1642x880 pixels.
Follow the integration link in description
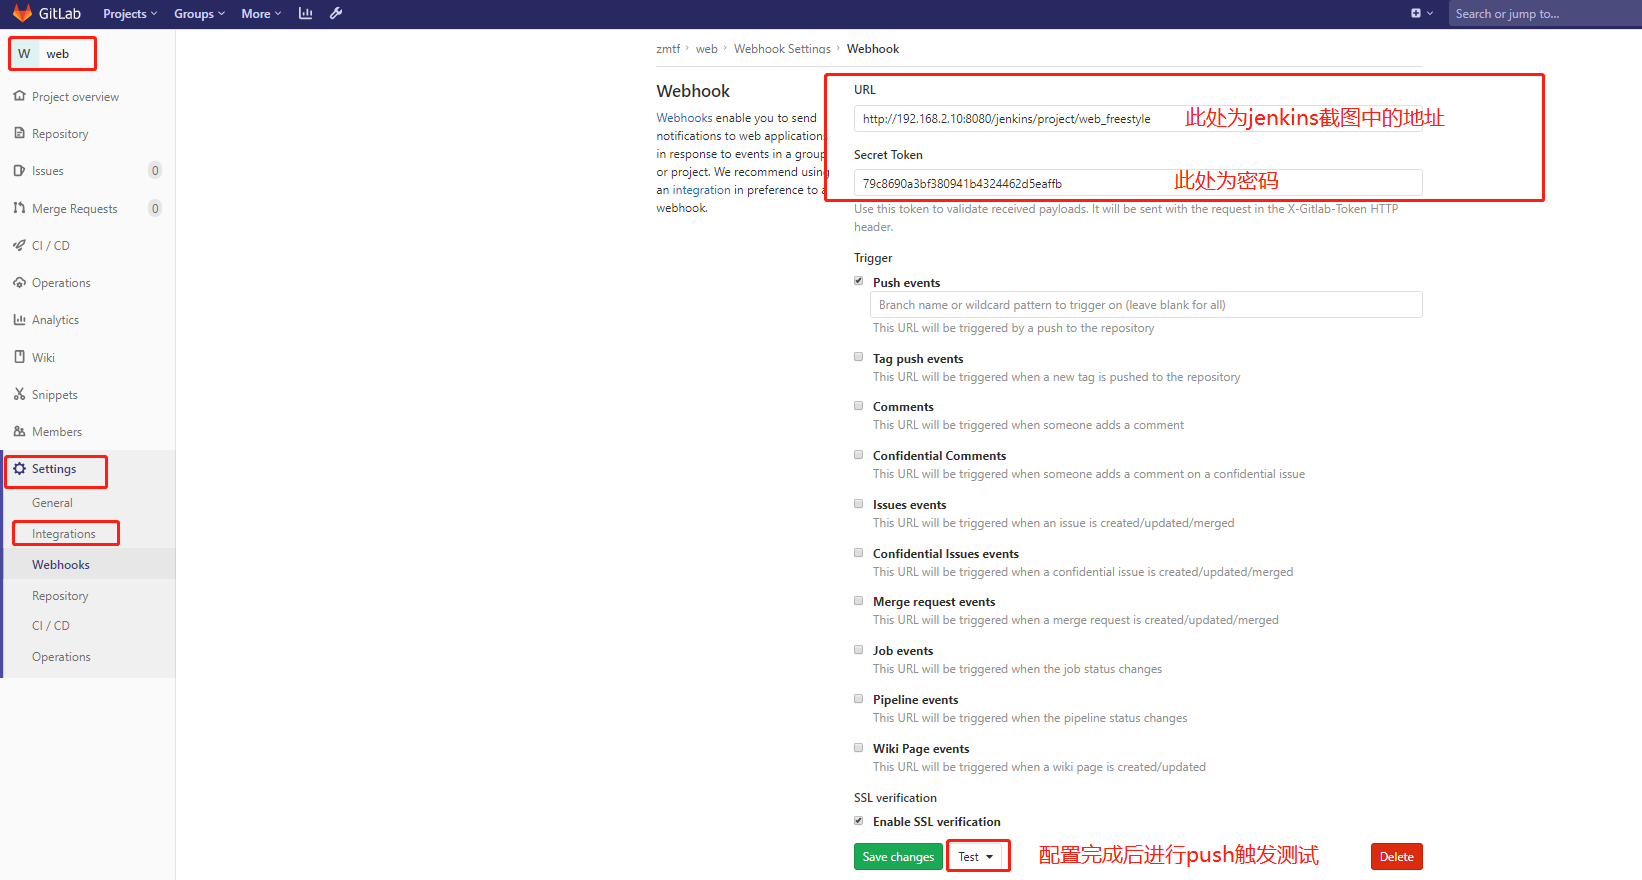point(701,190)
